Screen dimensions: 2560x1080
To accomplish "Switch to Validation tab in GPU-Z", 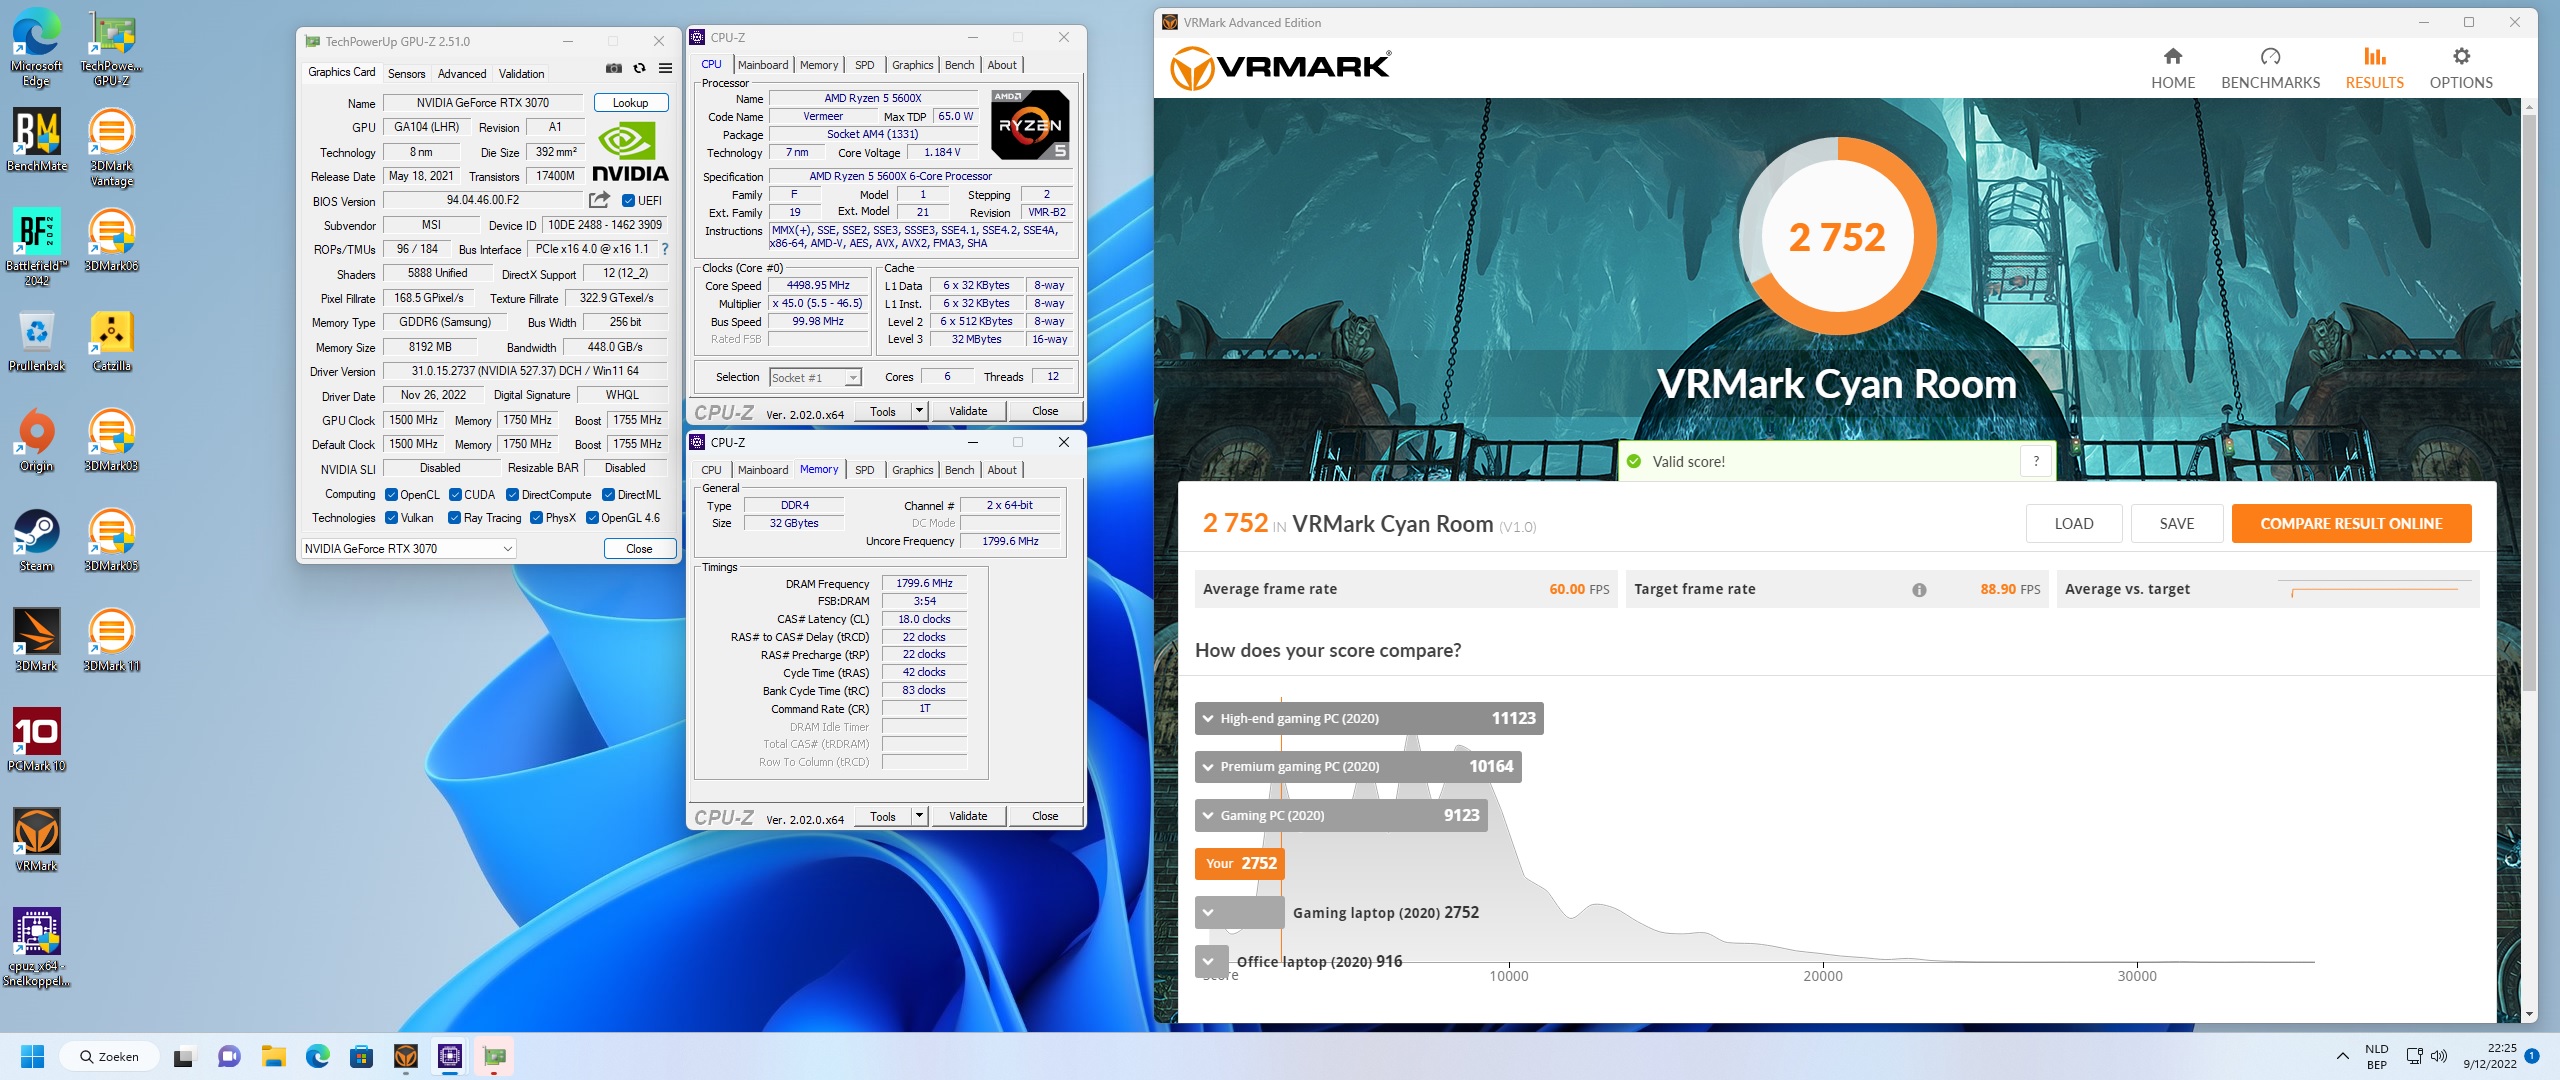I will coord(522,73).
